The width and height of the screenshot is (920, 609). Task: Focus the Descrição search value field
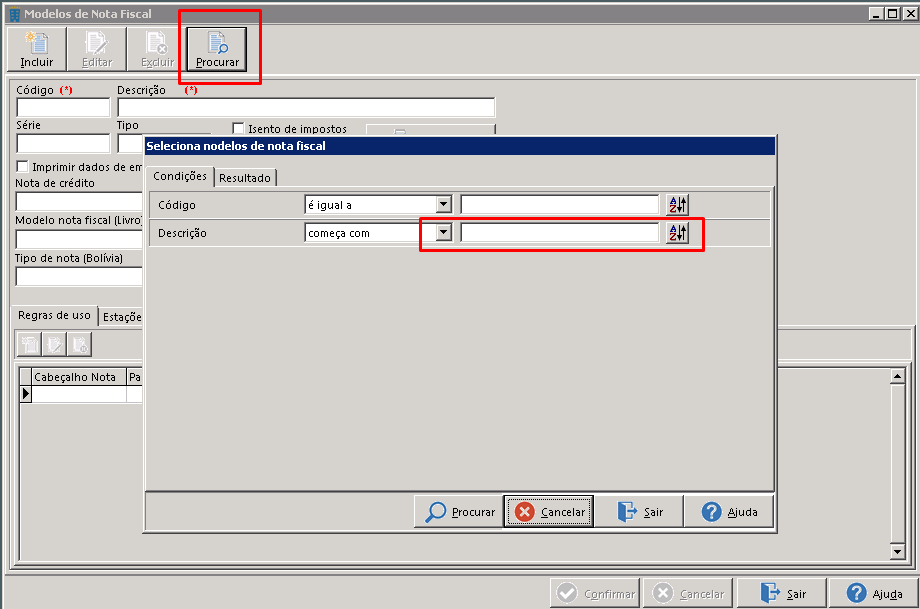click(560, 233)
